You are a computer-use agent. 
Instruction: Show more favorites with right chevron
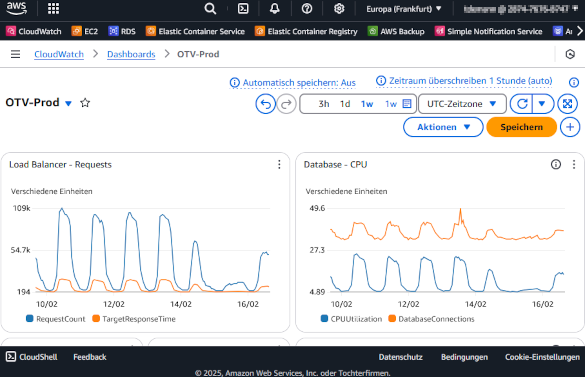(x=579, y=31)
